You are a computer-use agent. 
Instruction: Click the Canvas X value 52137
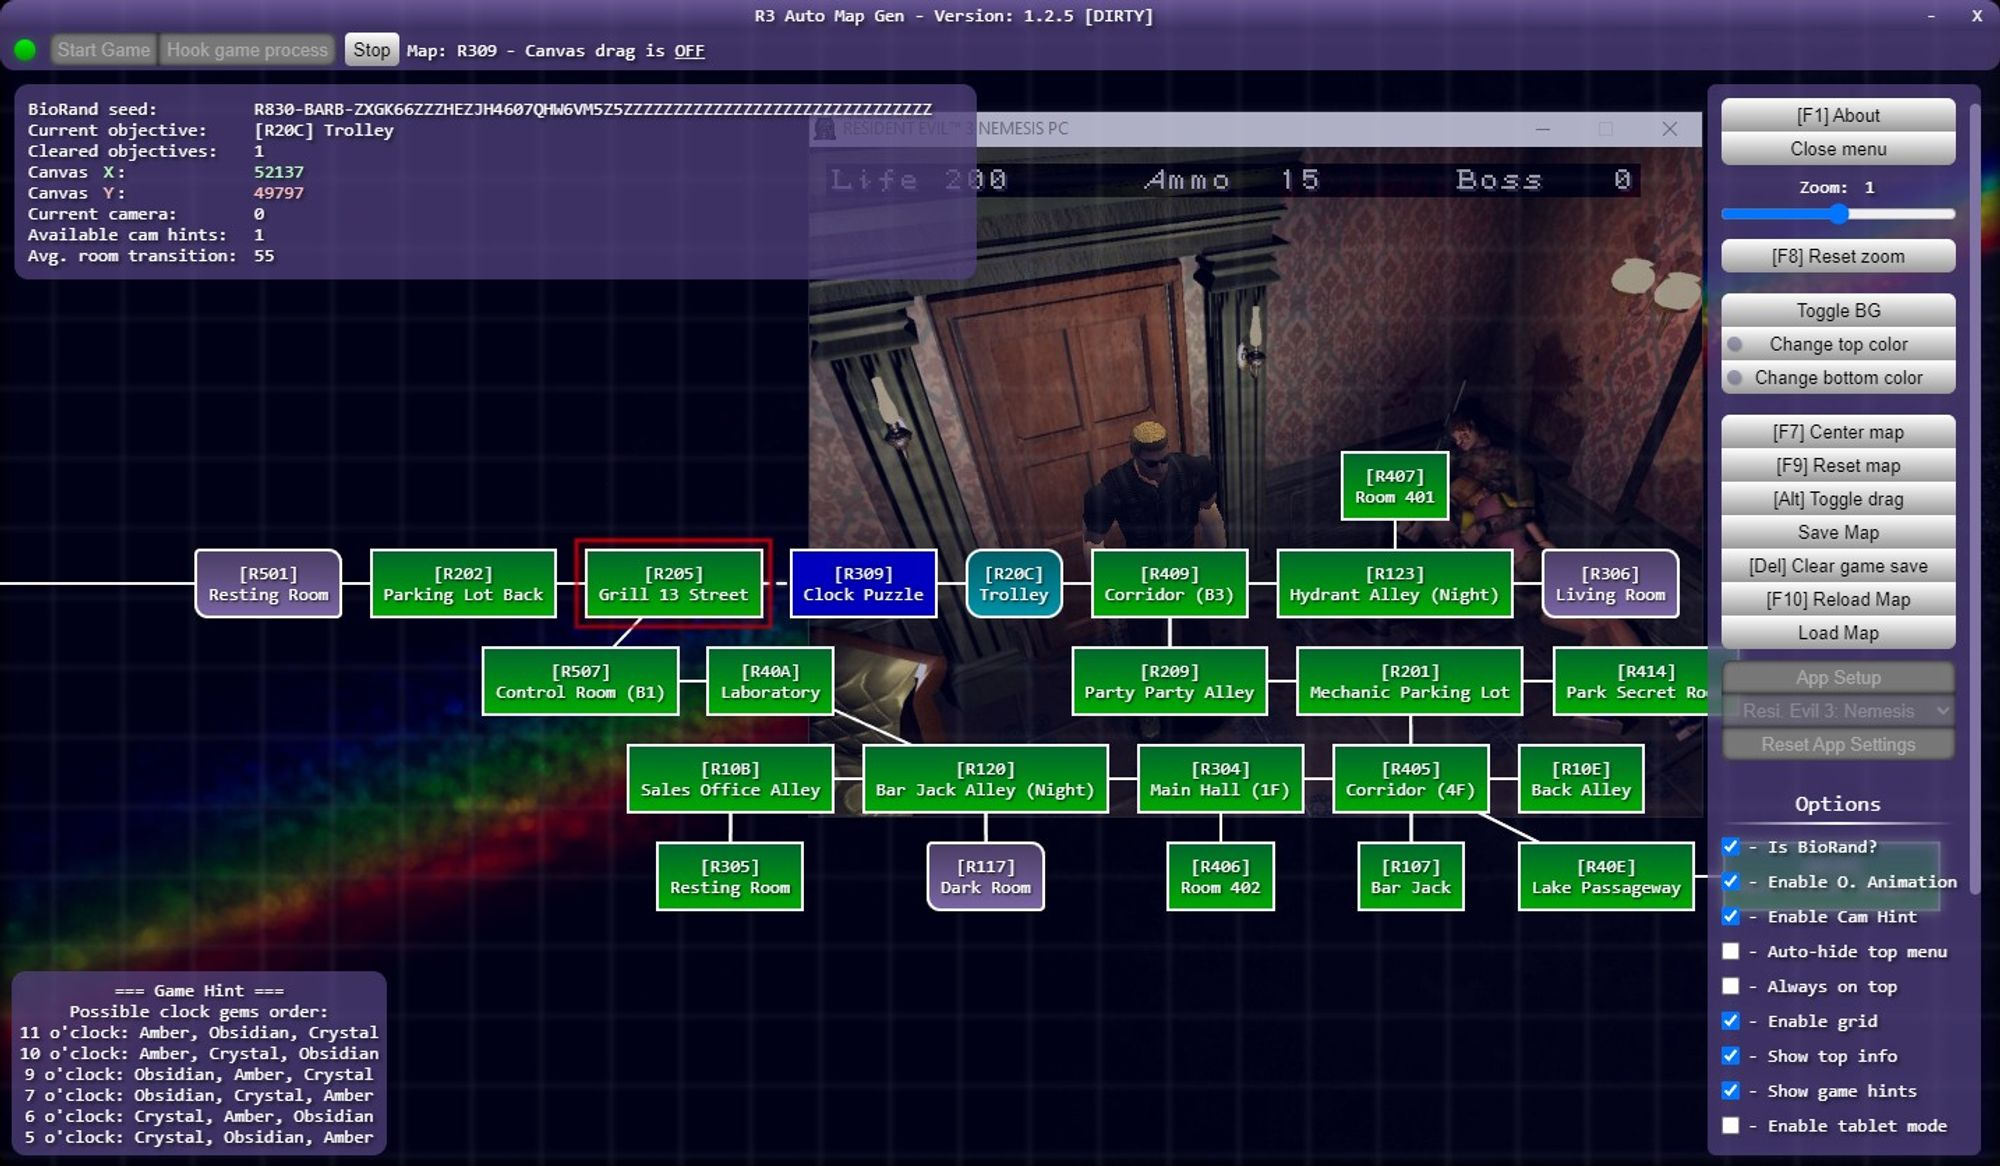(x=278, y=172)
